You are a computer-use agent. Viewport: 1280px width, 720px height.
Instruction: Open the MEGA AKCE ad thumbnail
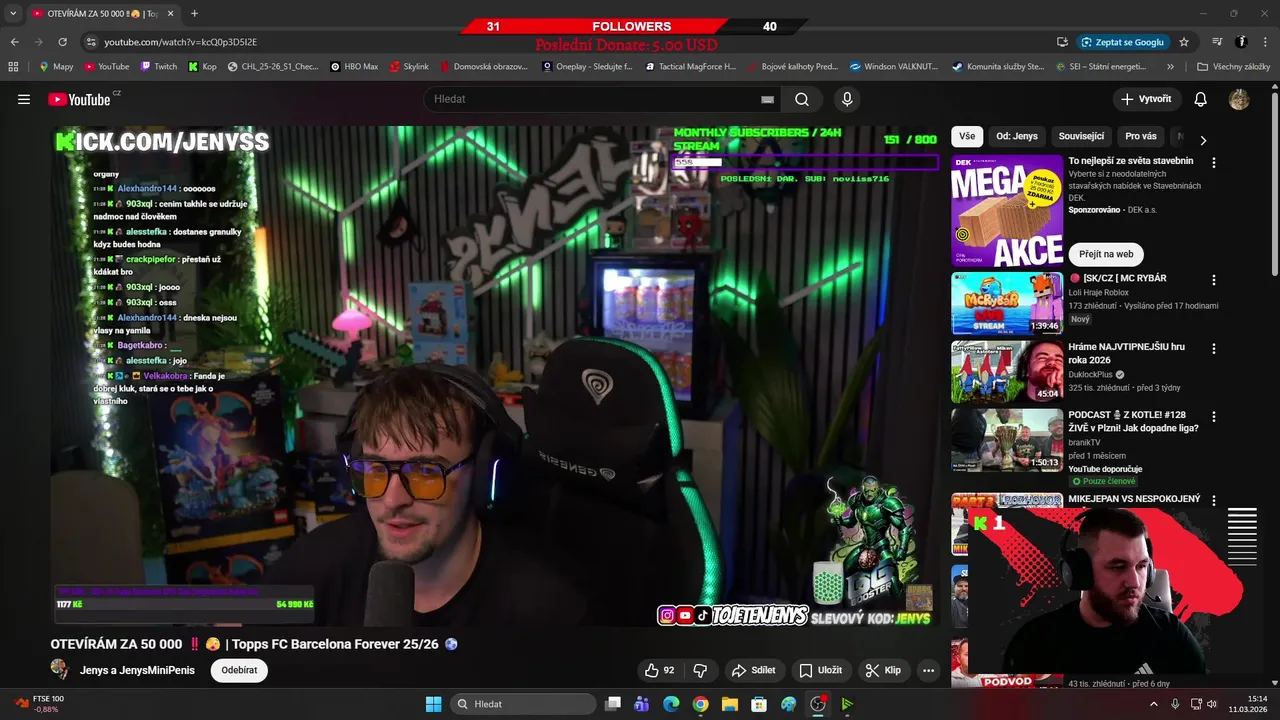click(x=1007, y=210)
